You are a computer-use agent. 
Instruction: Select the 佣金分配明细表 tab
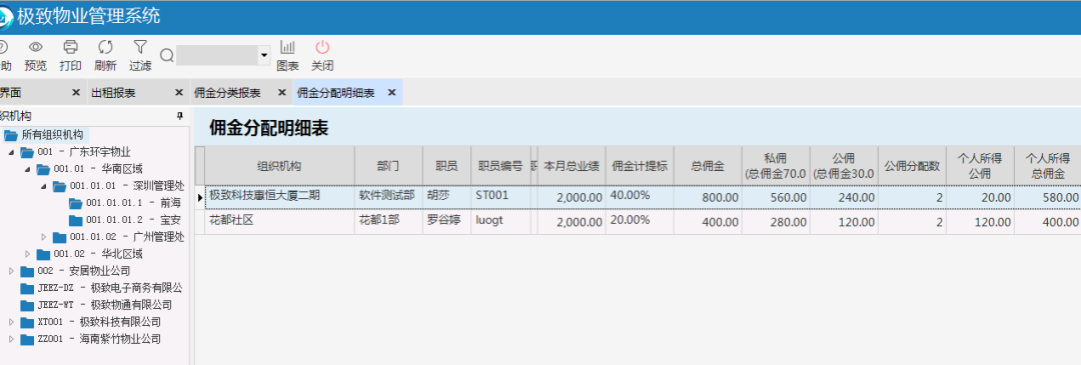tap(336, 93)
